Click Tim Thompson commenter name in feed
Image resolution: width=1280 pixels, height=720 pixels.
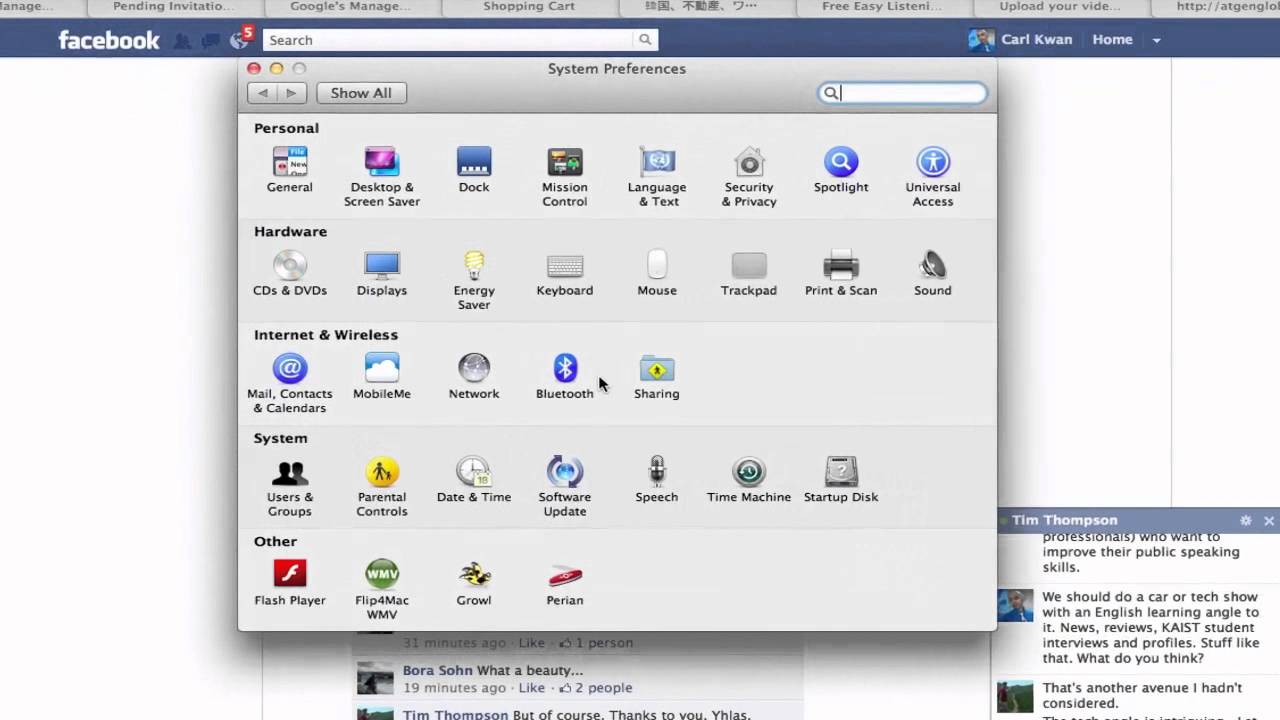(455, 714)
